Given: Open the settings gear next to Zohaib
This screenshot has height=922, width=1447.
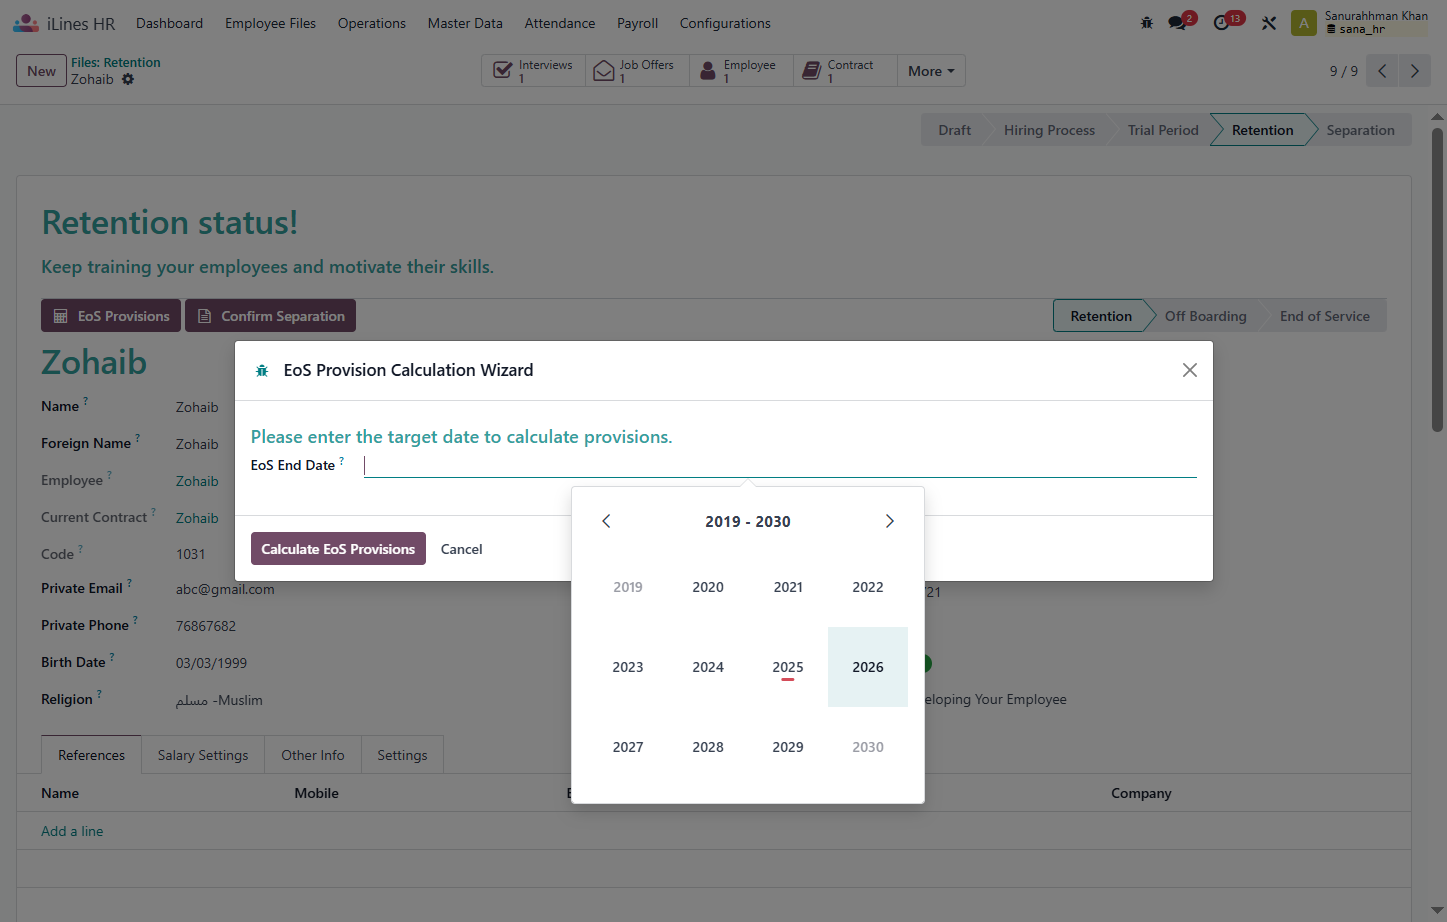Looking at the screenshot, I should [x=128, y=79].
